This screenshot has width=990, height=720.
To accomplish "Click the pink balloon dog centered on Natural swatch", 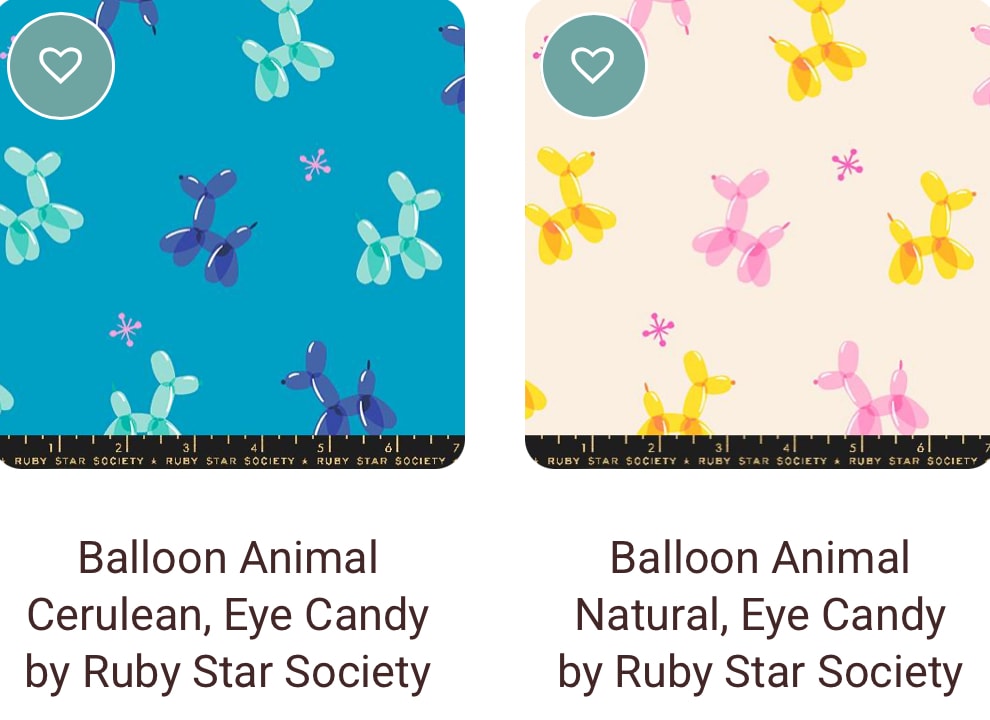I will tap(740, 226).
